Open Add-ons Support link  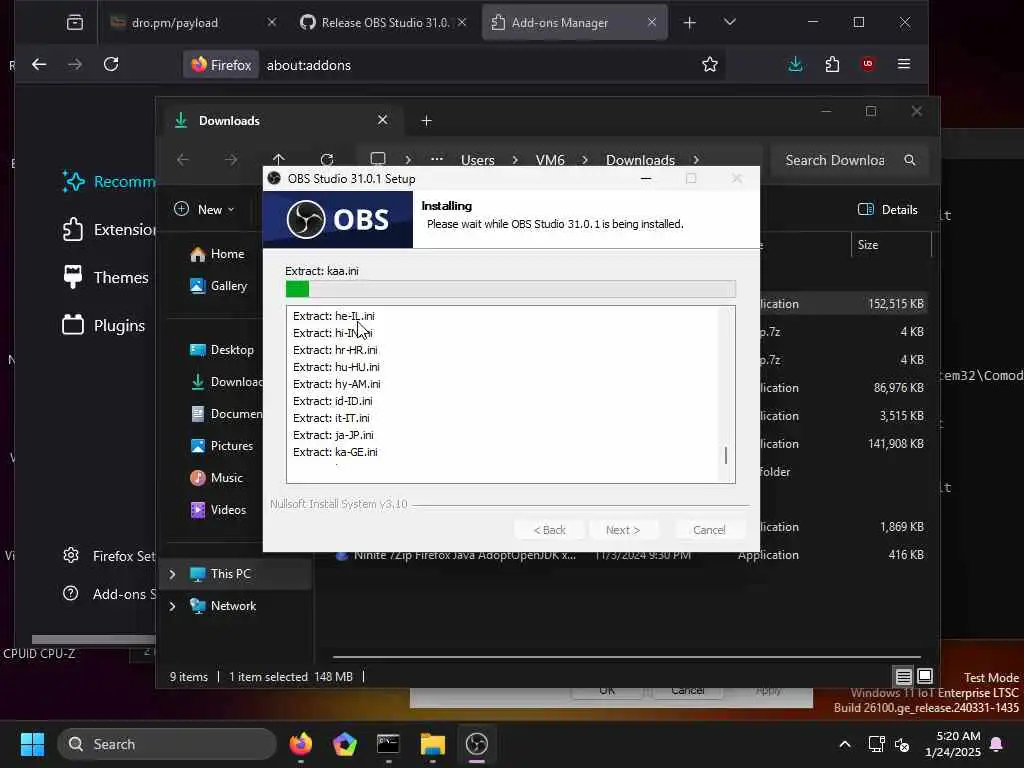(x=109, y=594)
